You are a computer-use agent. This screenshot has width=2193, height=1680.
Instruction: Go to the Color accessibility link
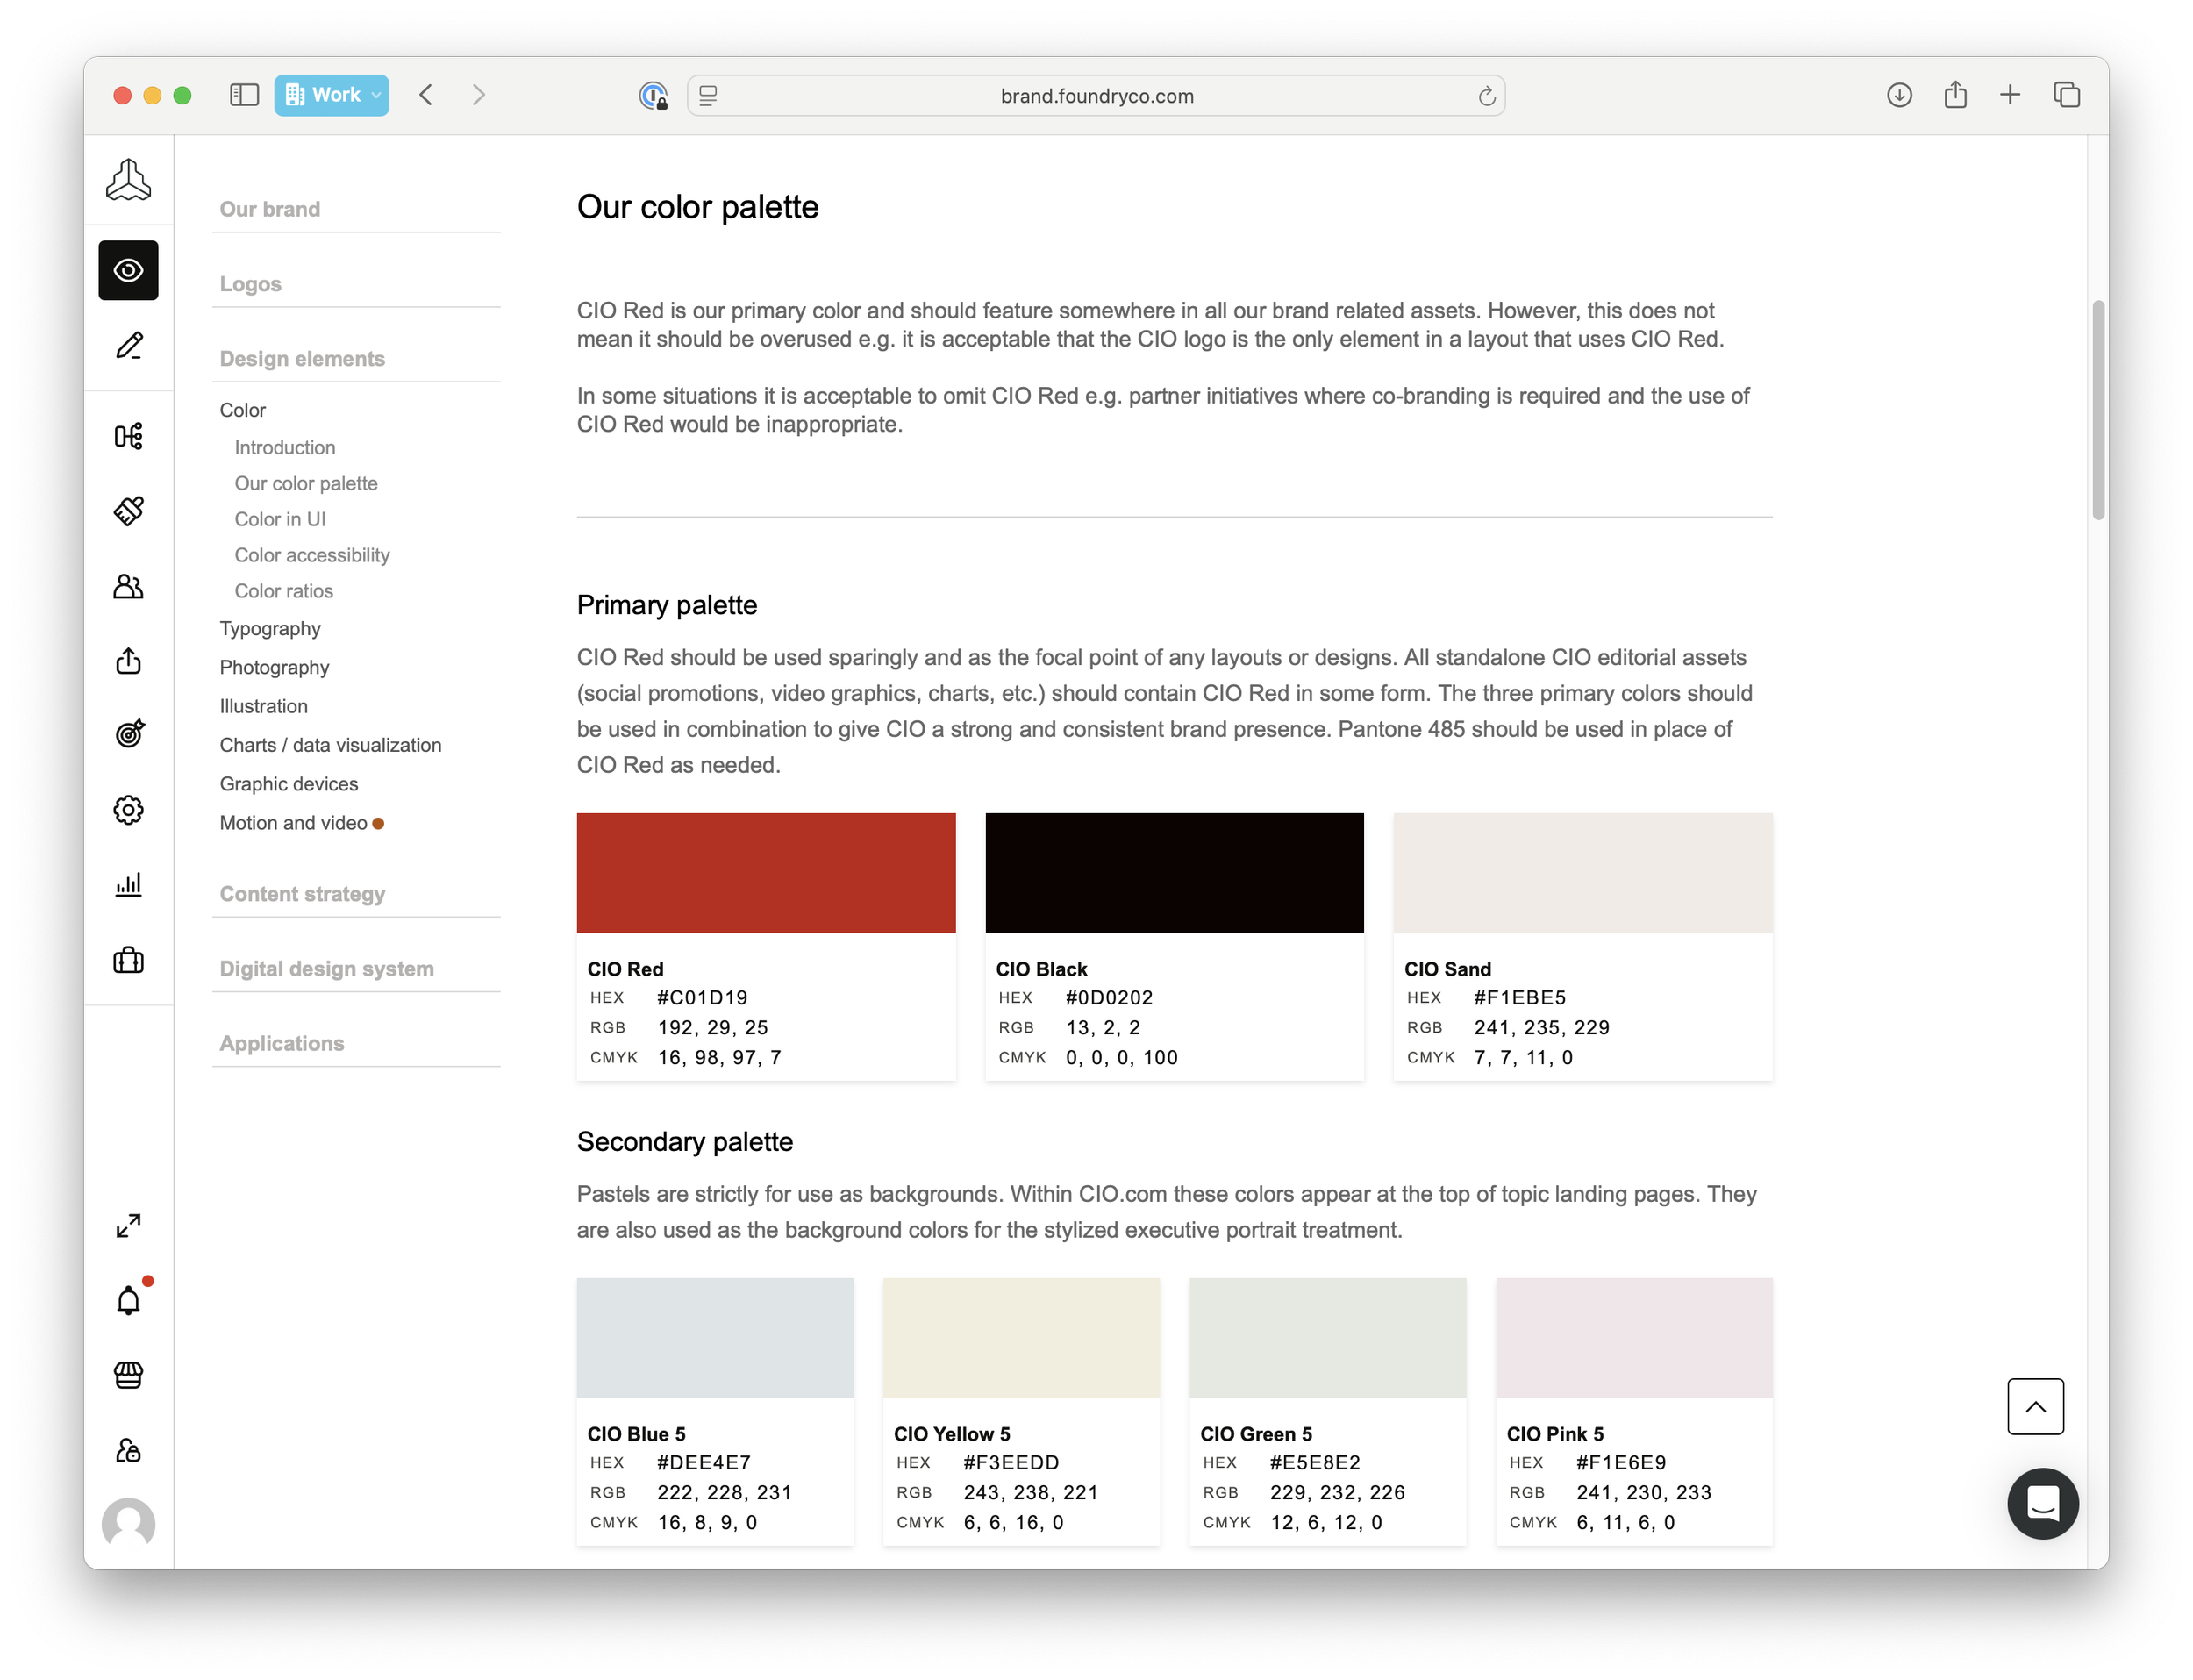coord(312,555)
